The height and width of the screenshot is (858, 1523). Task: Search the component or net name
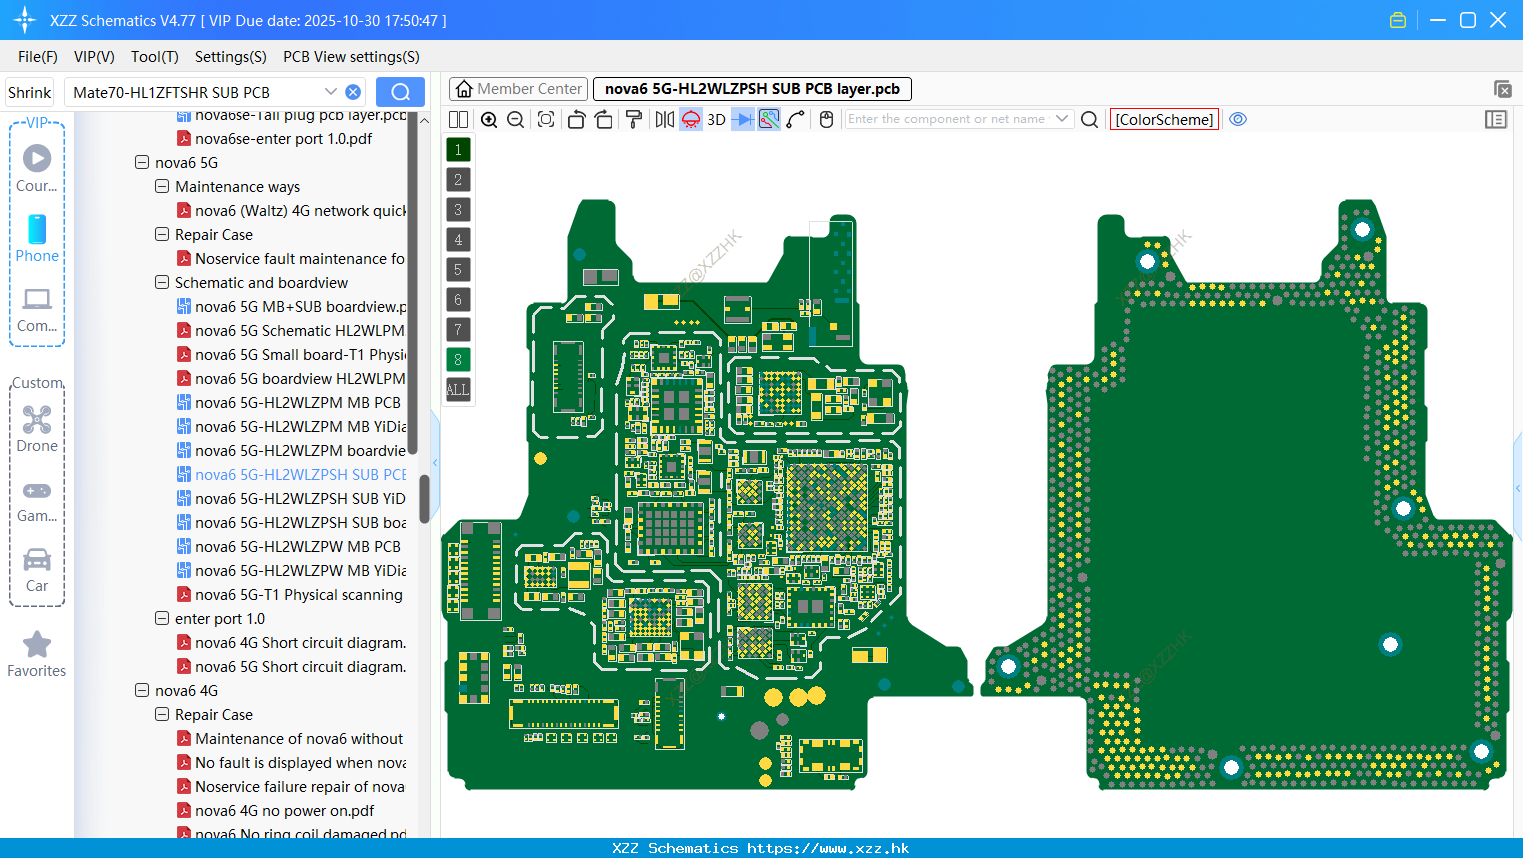(x=1090, y=119)
